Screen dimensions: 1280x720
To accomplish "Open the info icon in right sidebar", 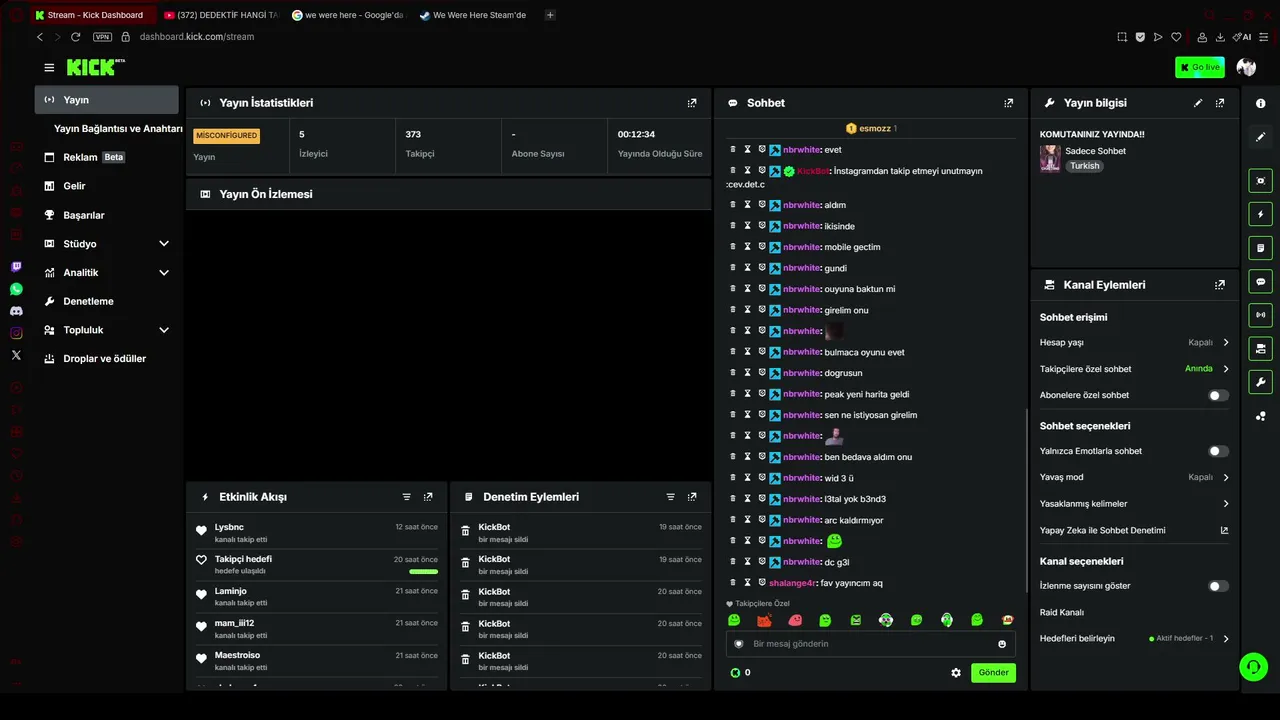I will tap(1260, 103).
